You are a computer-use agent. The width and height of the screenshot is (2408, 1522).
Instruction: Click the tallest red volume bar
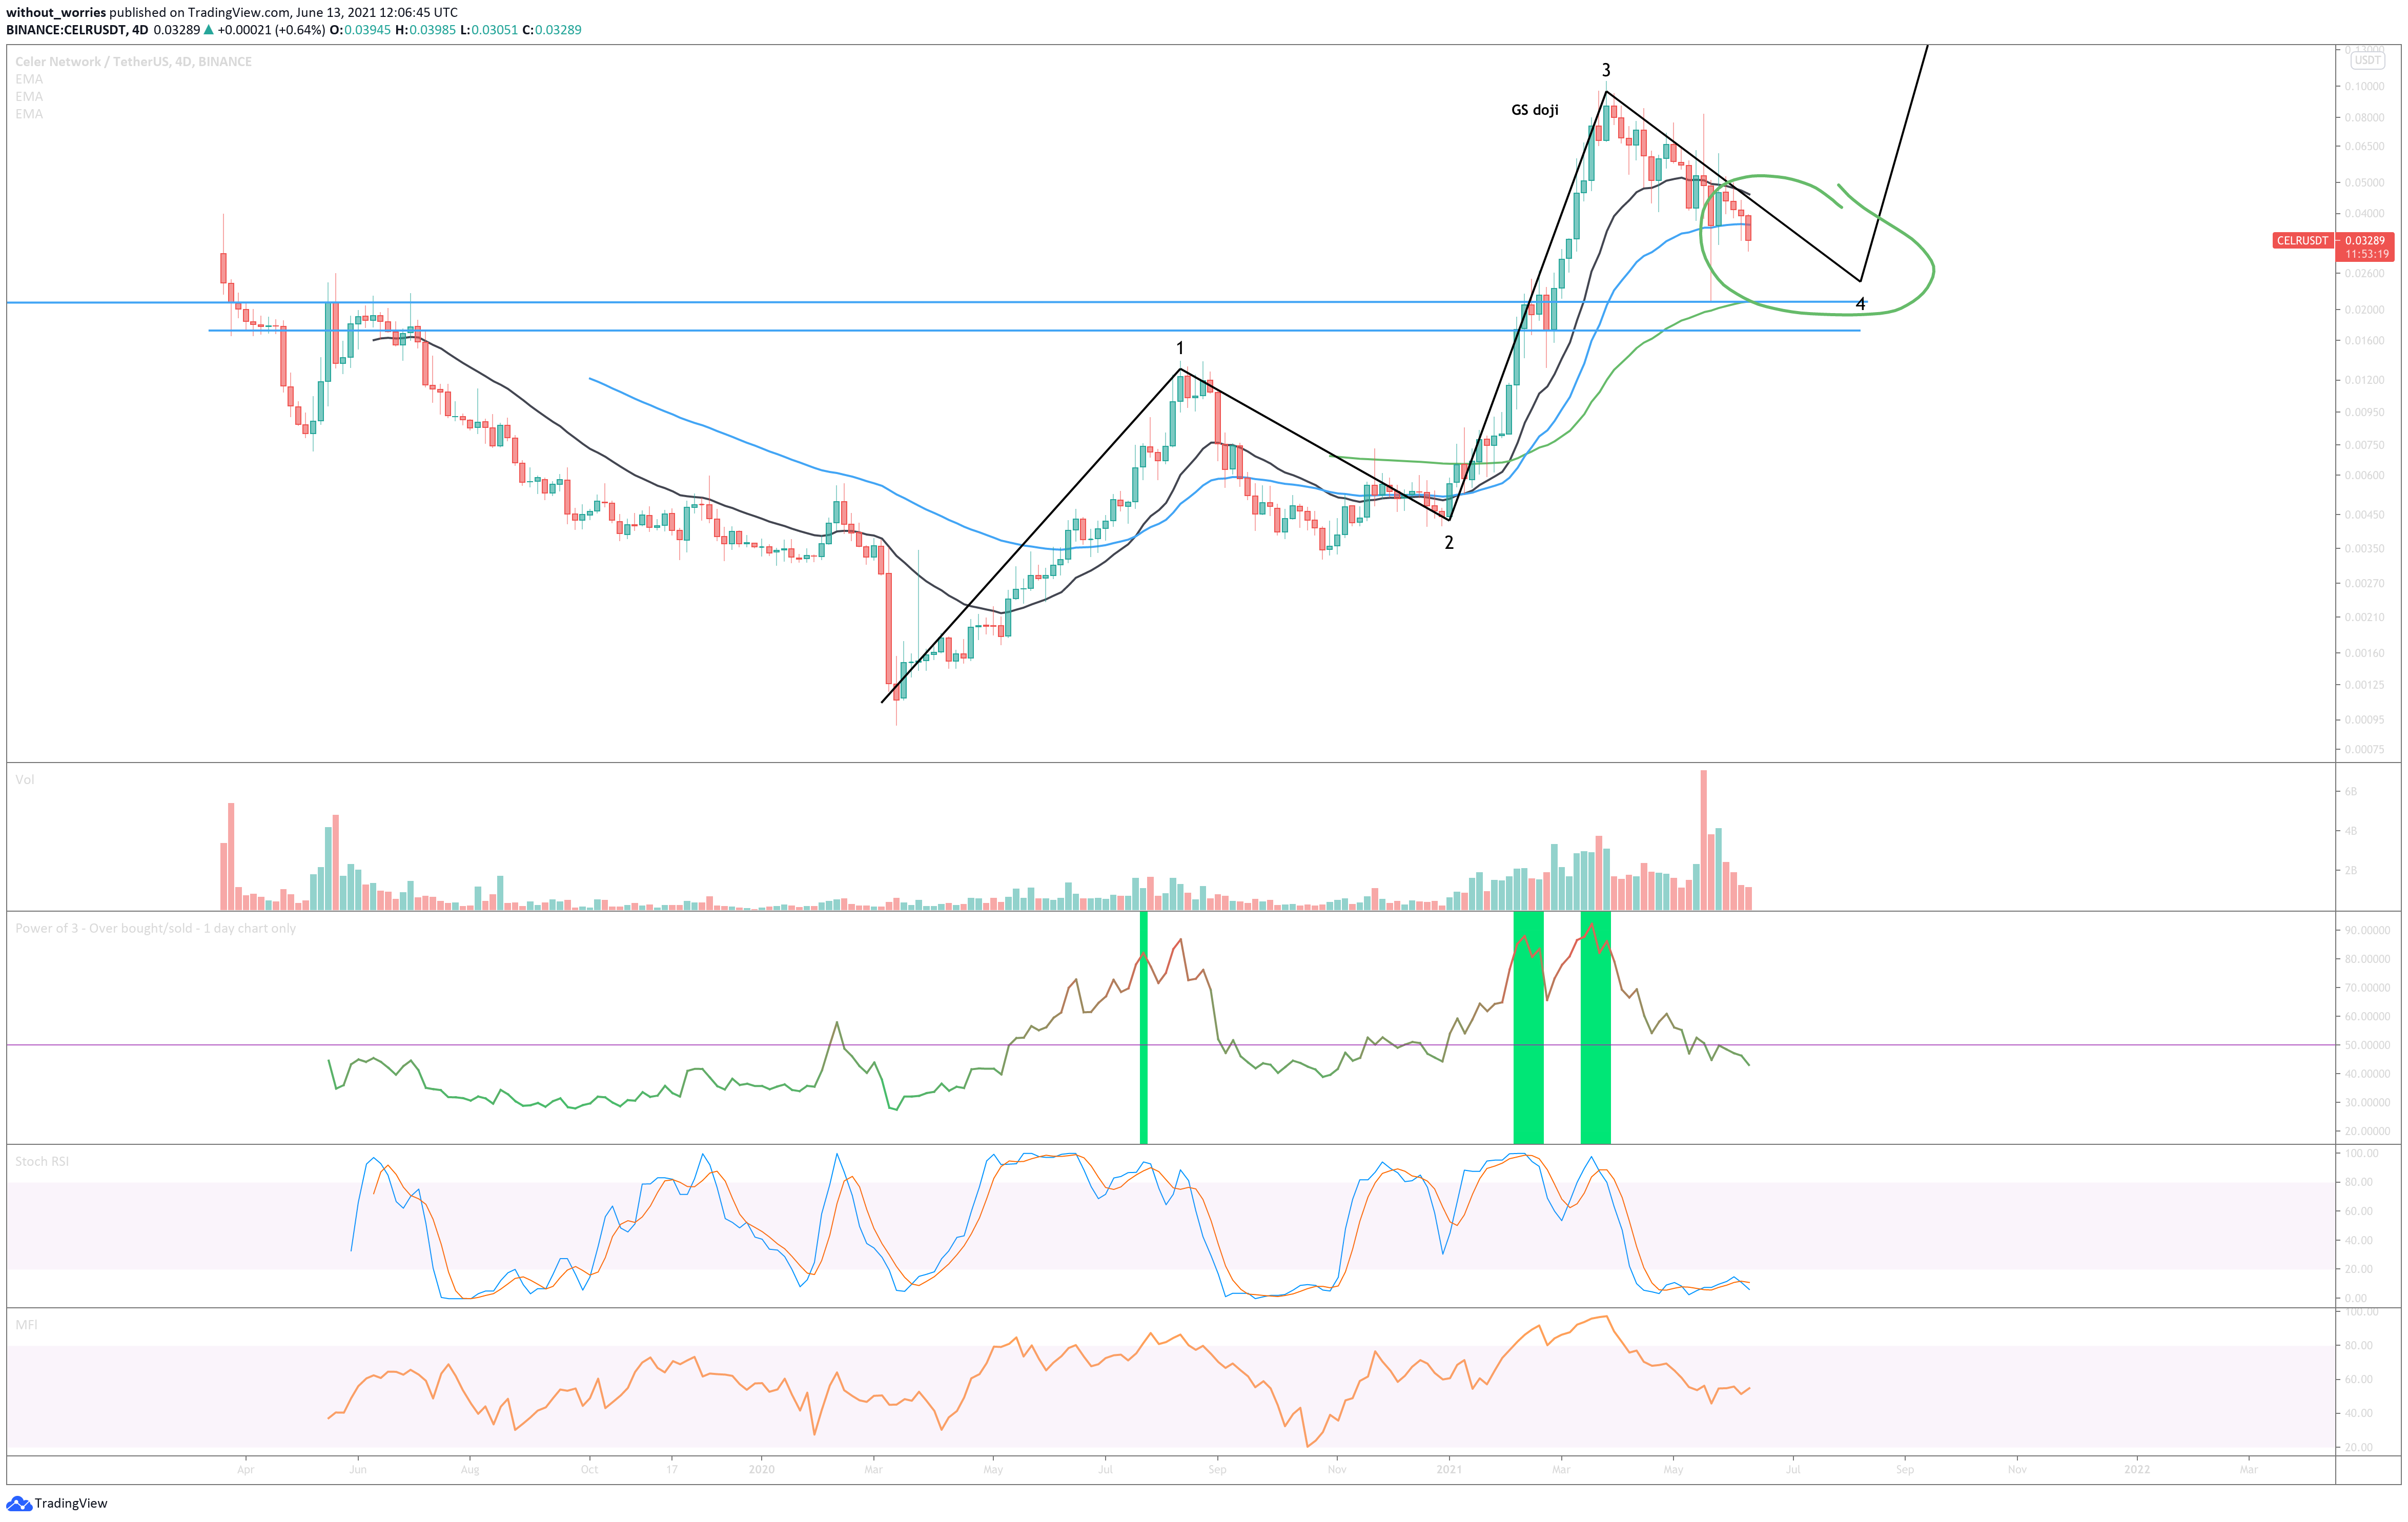1703,840
